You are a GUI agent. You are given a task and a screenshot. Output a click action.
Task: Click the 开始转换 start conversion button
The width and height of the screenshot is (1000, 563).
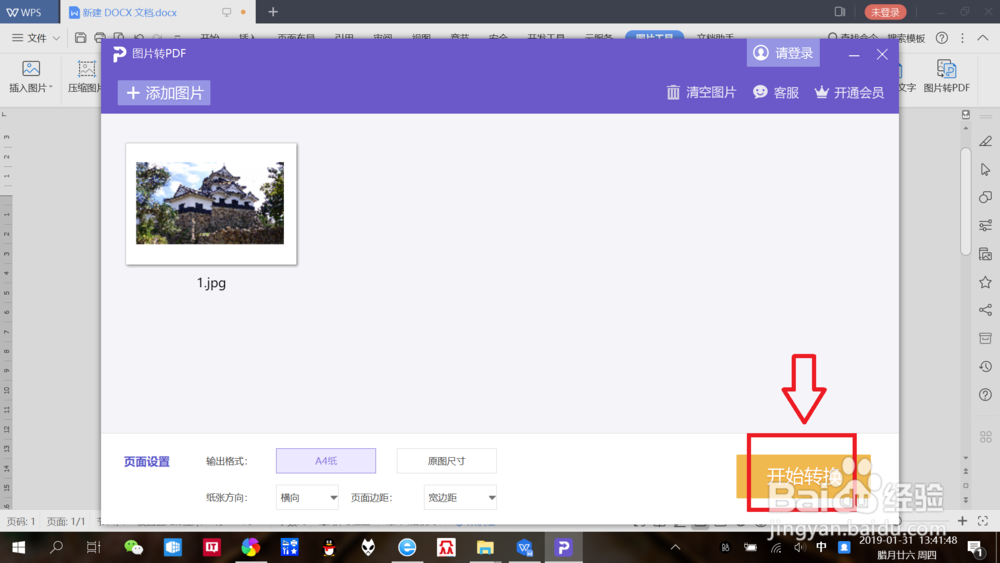(x=804, y=476)
